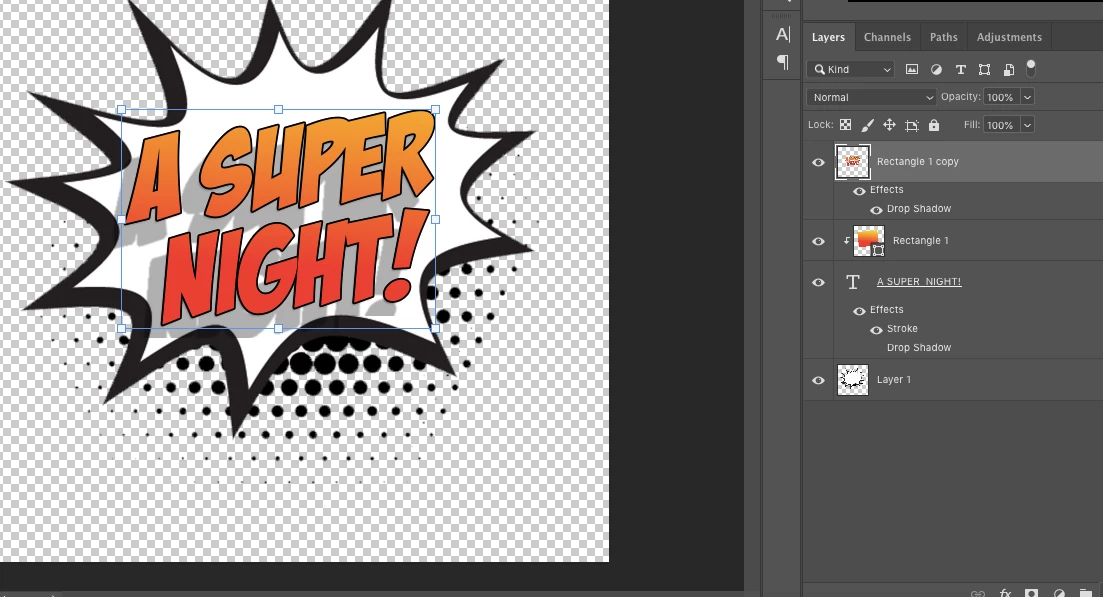Lock layer position
The height and width of the screenshot is (597, 1103).
pyautogui.click(x=889, y=124)
